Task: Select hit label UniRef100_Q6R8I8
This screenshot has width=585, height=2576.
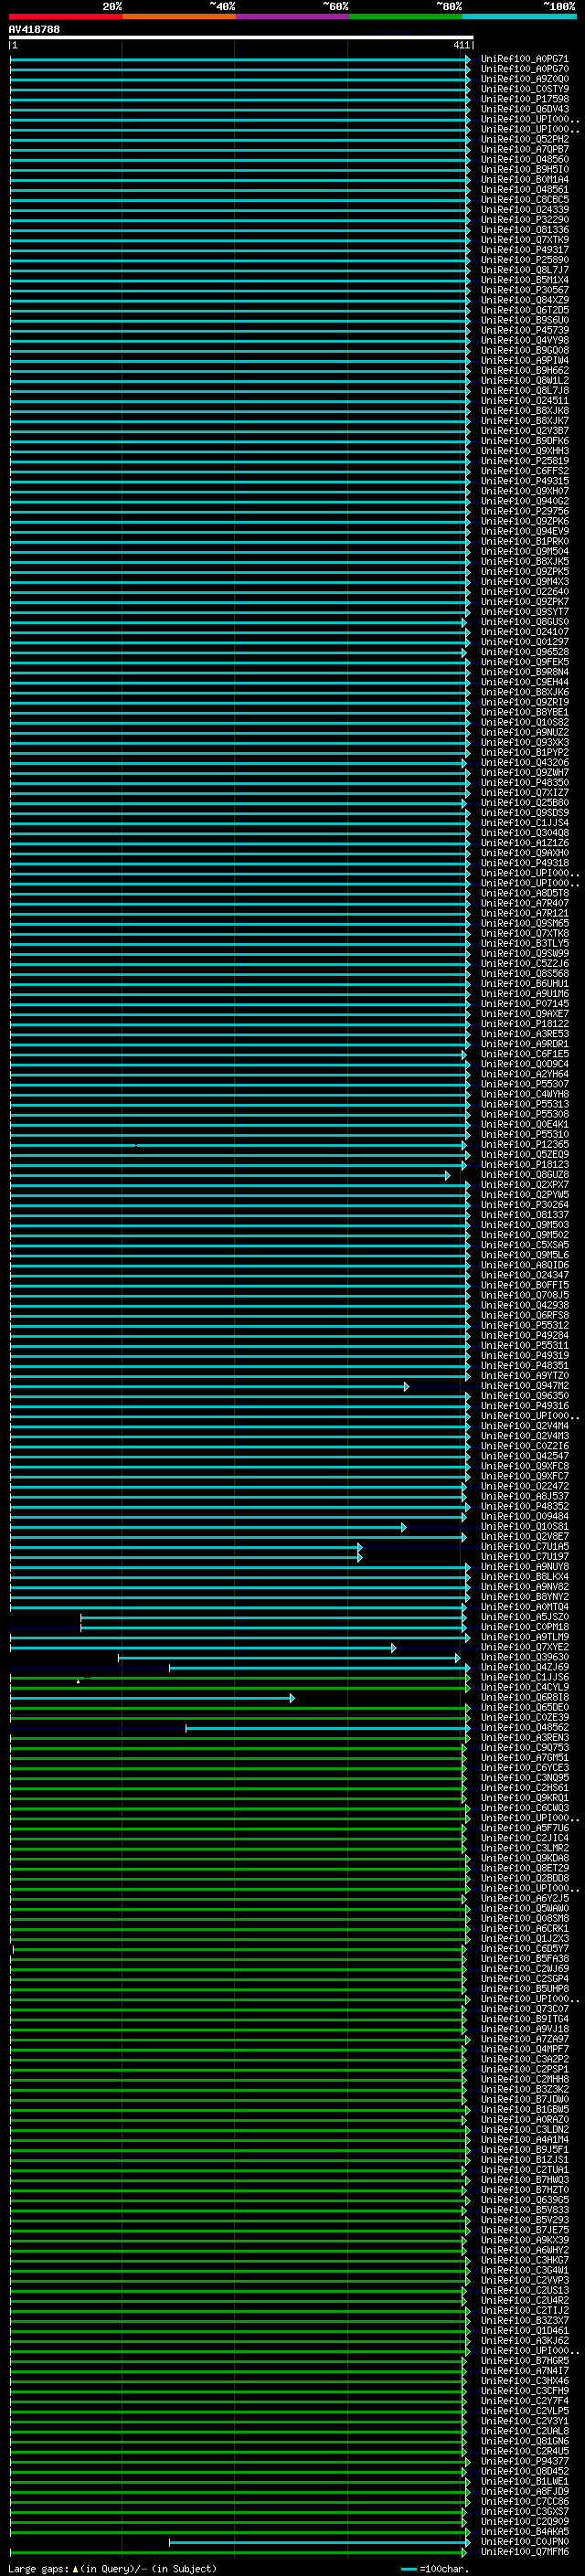Action: coord(525,1697)
